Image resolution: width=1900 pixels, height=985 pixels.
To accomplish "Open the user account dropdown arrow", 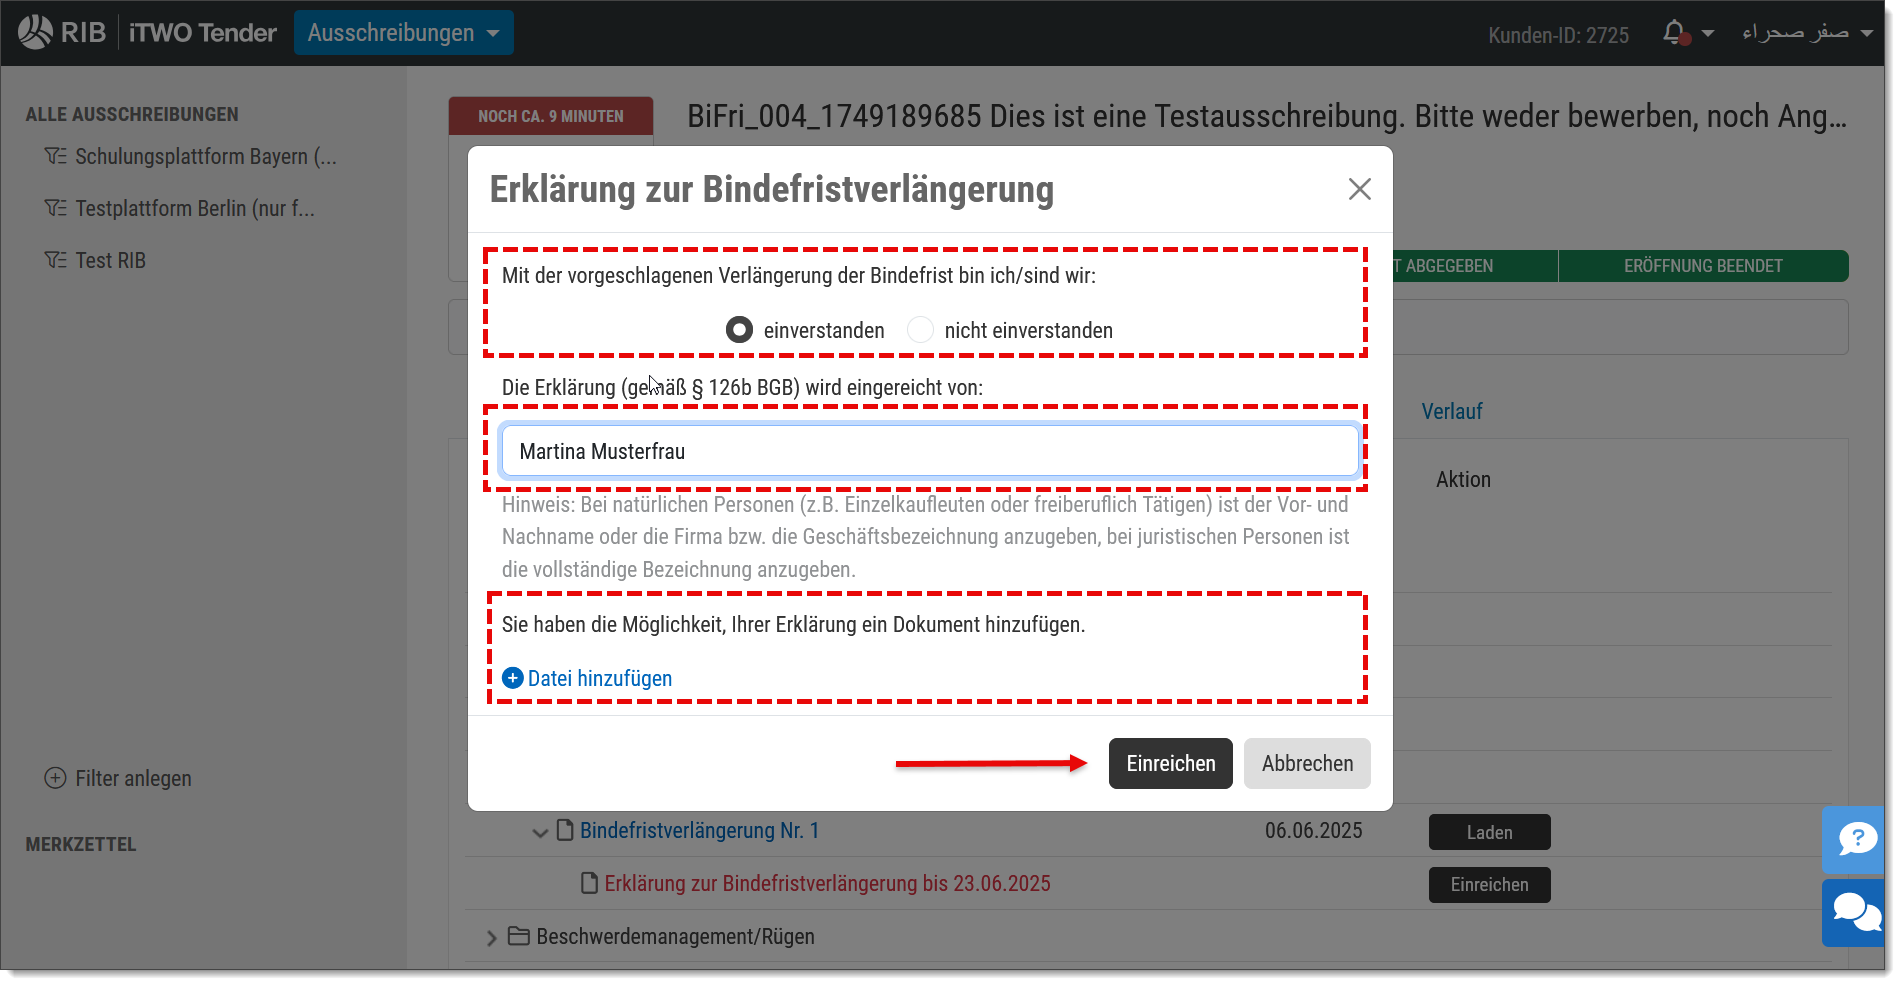I will pyautogui.click(x=1866, y=33).
